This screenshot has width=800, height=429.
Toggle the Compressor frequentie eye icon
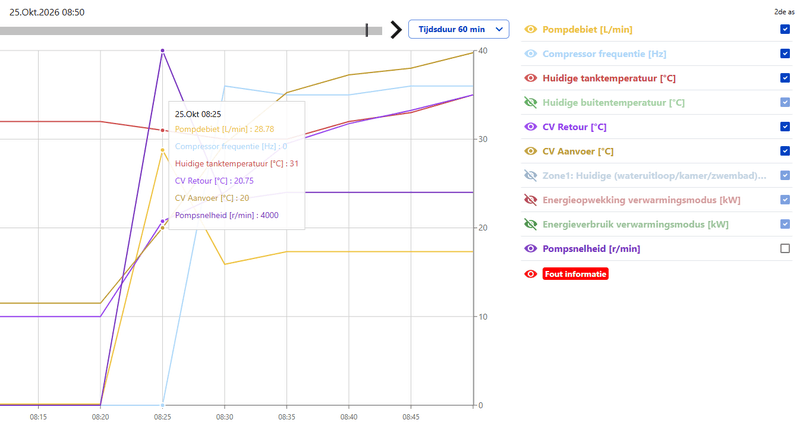pyautogui.click(x=531, y=54)
